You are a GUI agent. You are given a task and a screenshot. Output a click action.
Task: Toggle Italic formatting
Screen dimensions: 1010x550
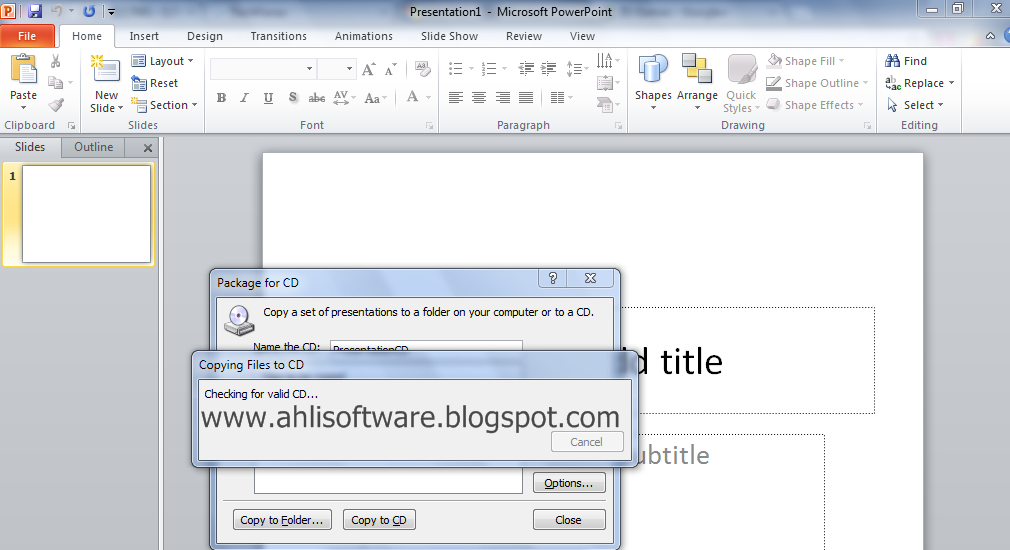point(244,98)
